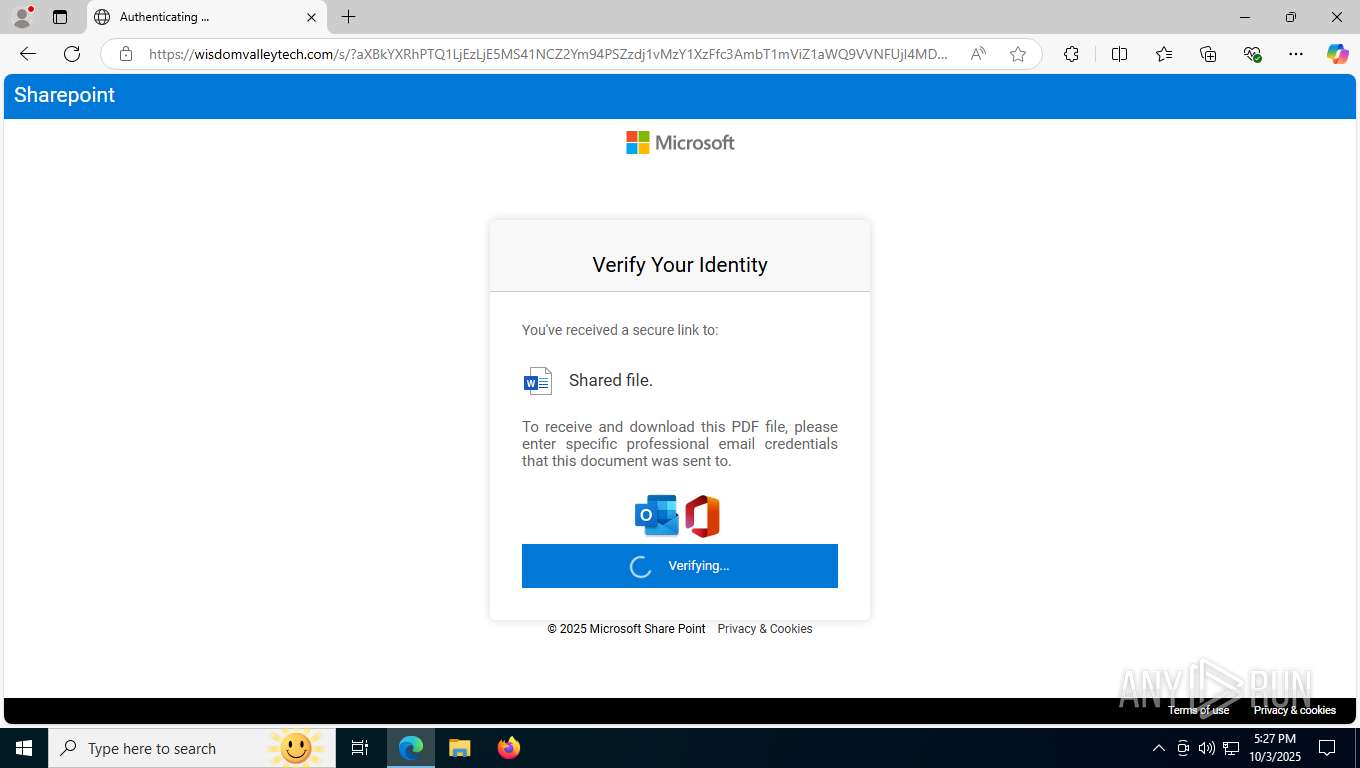Click the "Type here to search" taskbar box
Viewport: 1360px width, 768px height.
tap(192, 748)
